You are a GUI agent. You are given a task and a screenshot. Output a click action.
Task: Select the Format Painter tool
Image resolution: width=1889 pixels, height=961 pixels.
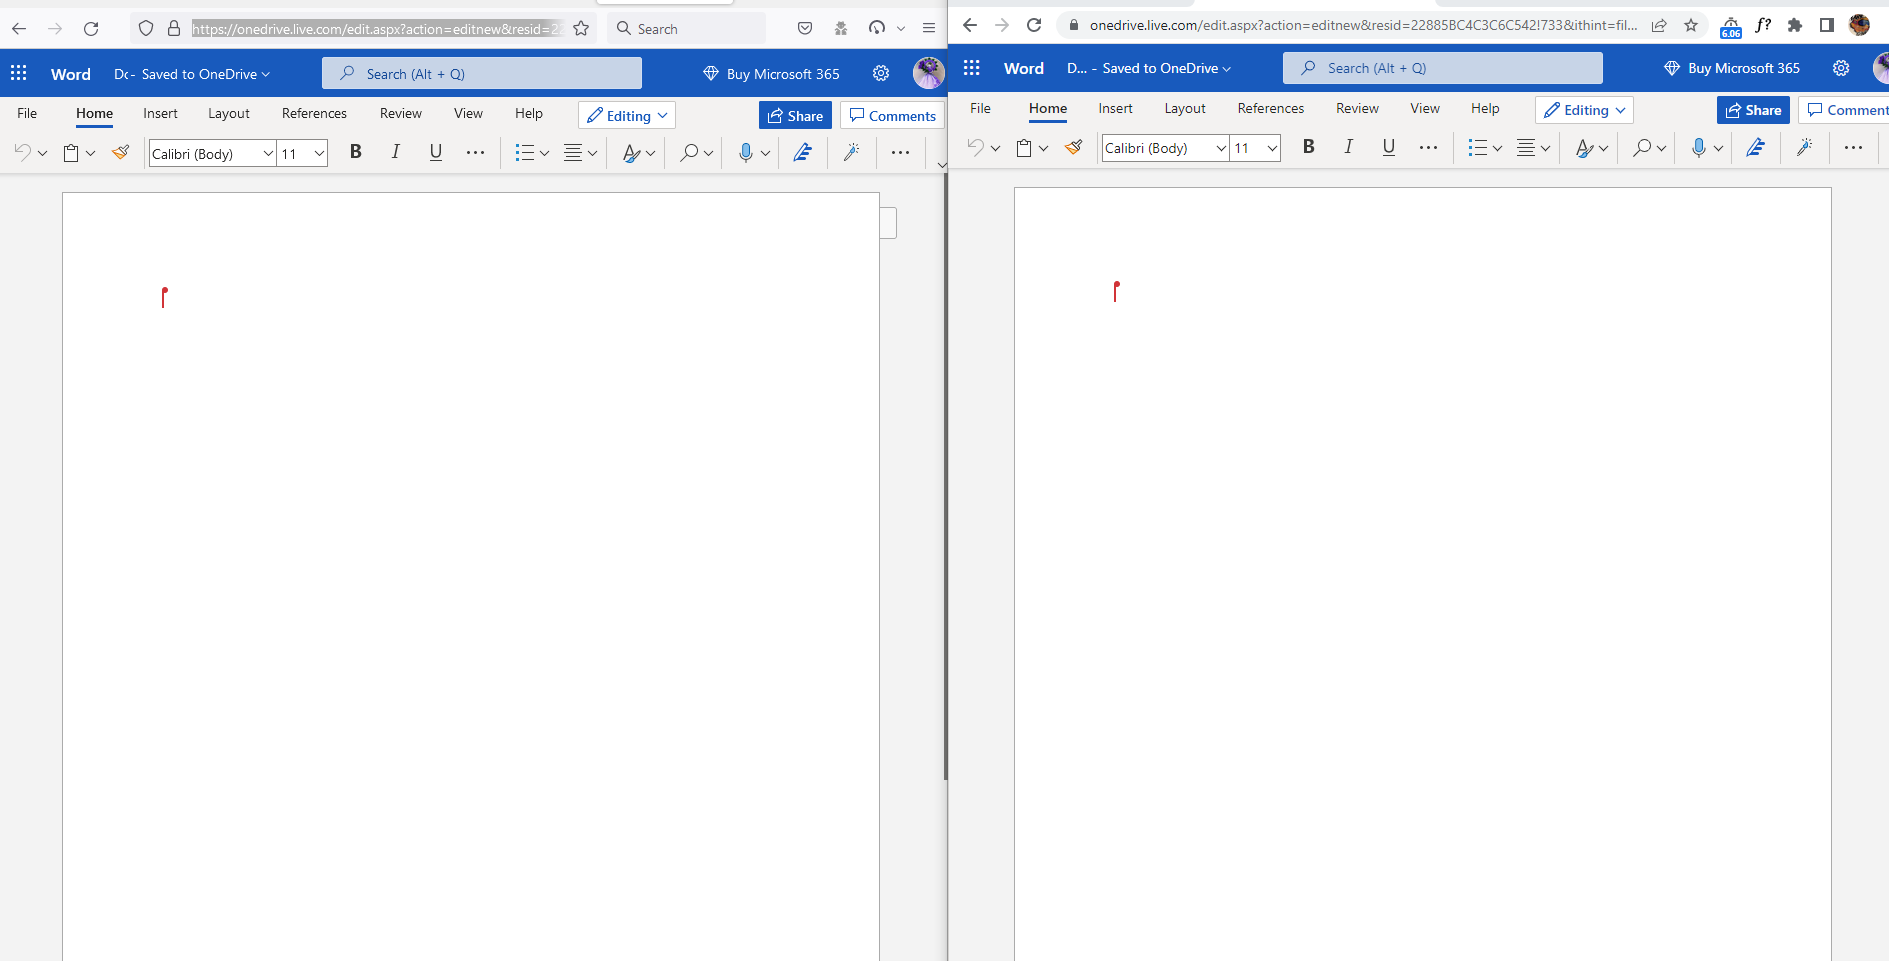tap(120, 152)
